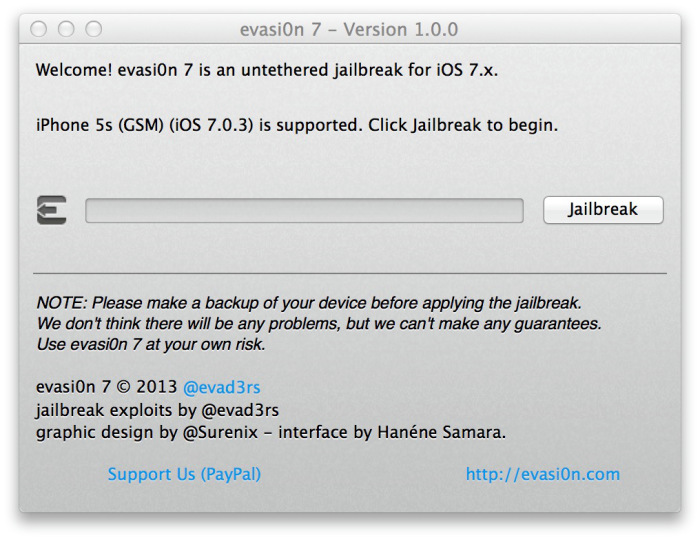The image size is (700, 540).
Task: Click the 'evasi0n 7 © 2013' copyright text
Action: [x=106, y=387]
